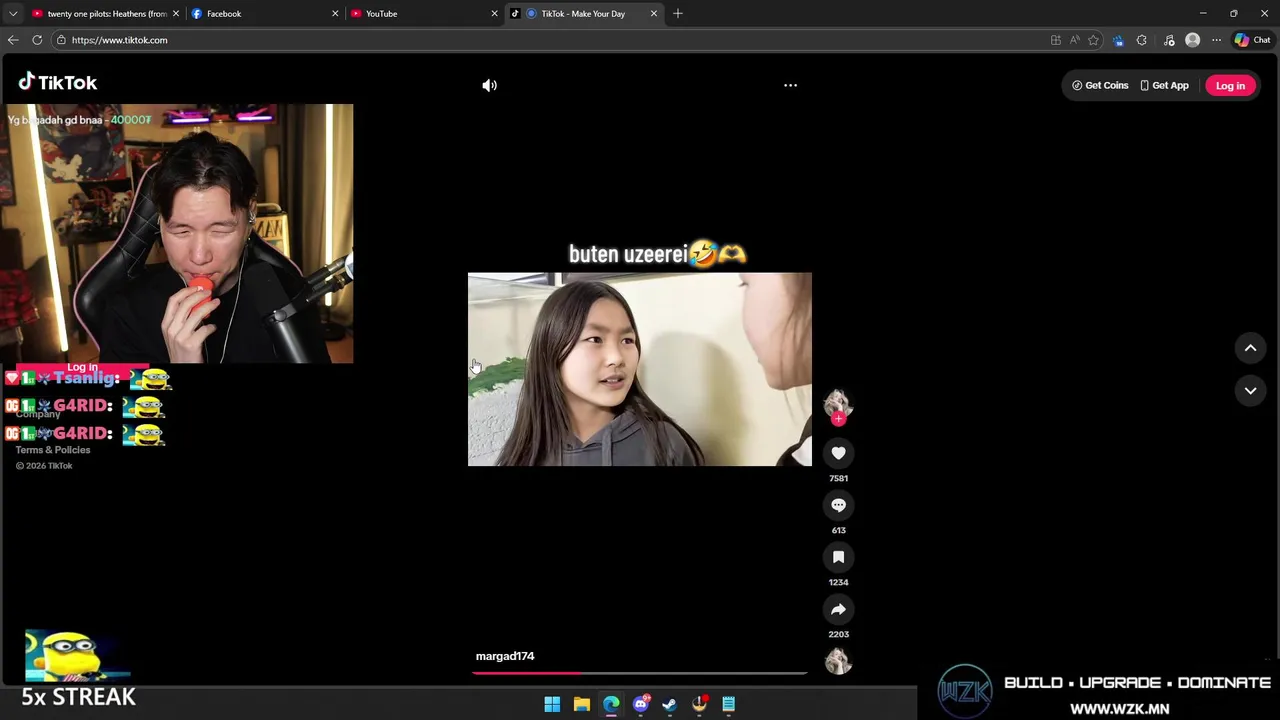Viewport: 1280px width, 720px height.
Task: Click the like count 7581
Action: (838, 478)
